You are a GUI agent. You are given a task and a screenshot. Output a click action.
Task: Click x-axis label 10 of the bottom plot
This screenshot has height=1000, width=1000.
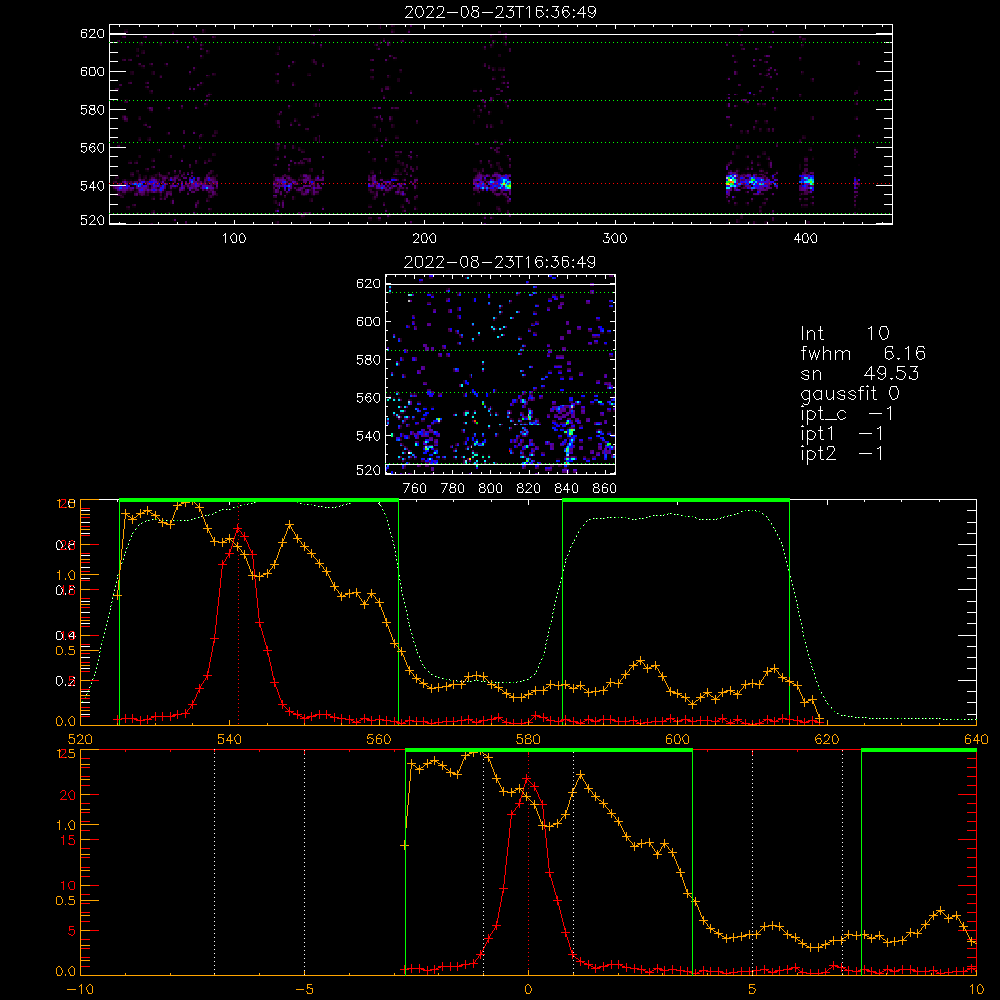[x=976, y=990]
